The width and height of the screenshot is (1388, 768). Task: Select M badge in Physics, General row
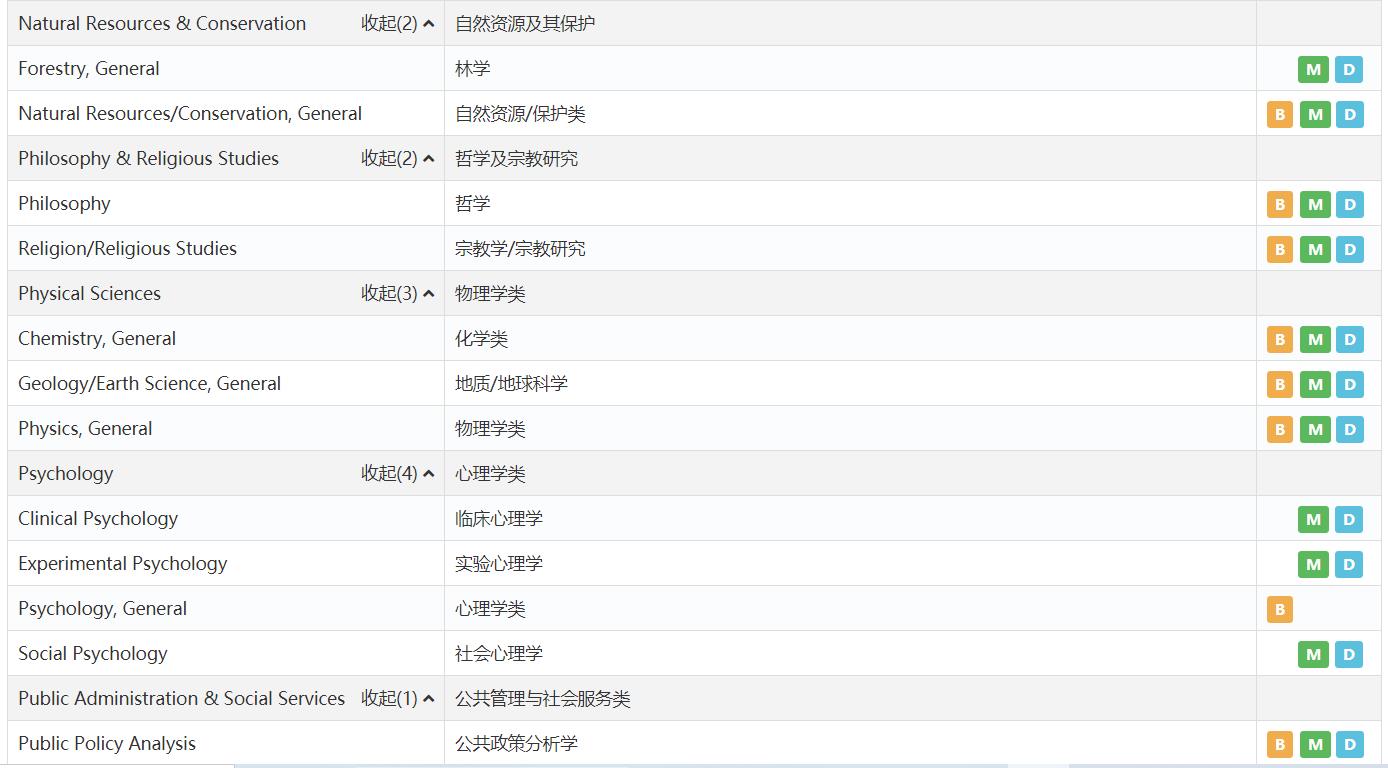click(1315, 429)
